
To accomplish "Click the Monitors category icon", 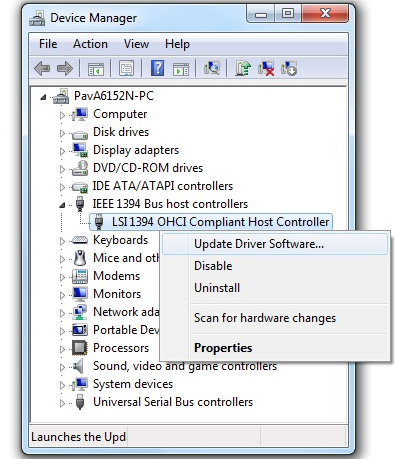I will pyautogui.click(x=80, y=294).
